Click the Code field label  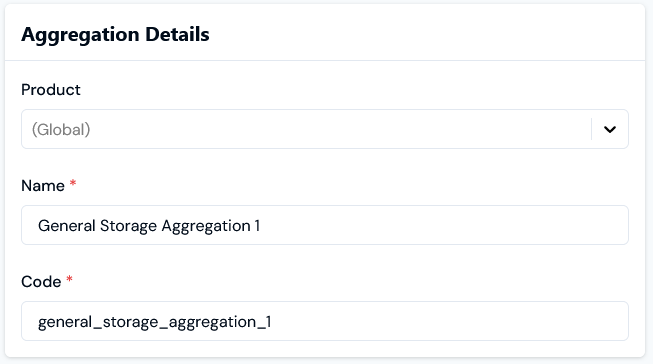(x=41, y=282)
